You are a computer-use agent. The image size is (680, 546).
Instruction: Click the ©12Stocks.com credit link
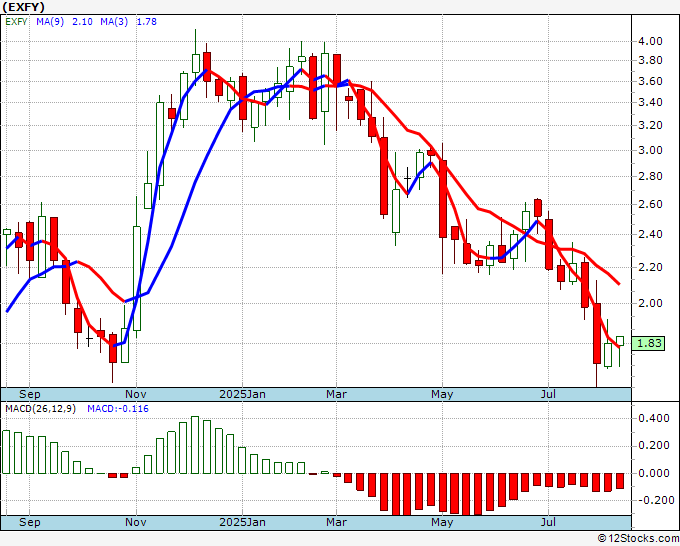click(x=638, y=539)
